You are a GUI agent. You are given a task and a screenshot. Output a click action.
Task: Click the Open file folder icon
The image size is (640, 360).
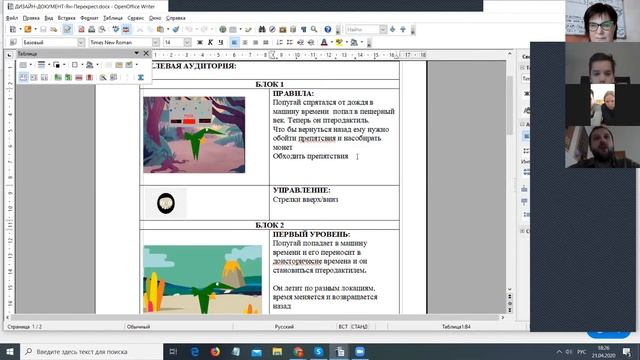click(x=28, y=29)
